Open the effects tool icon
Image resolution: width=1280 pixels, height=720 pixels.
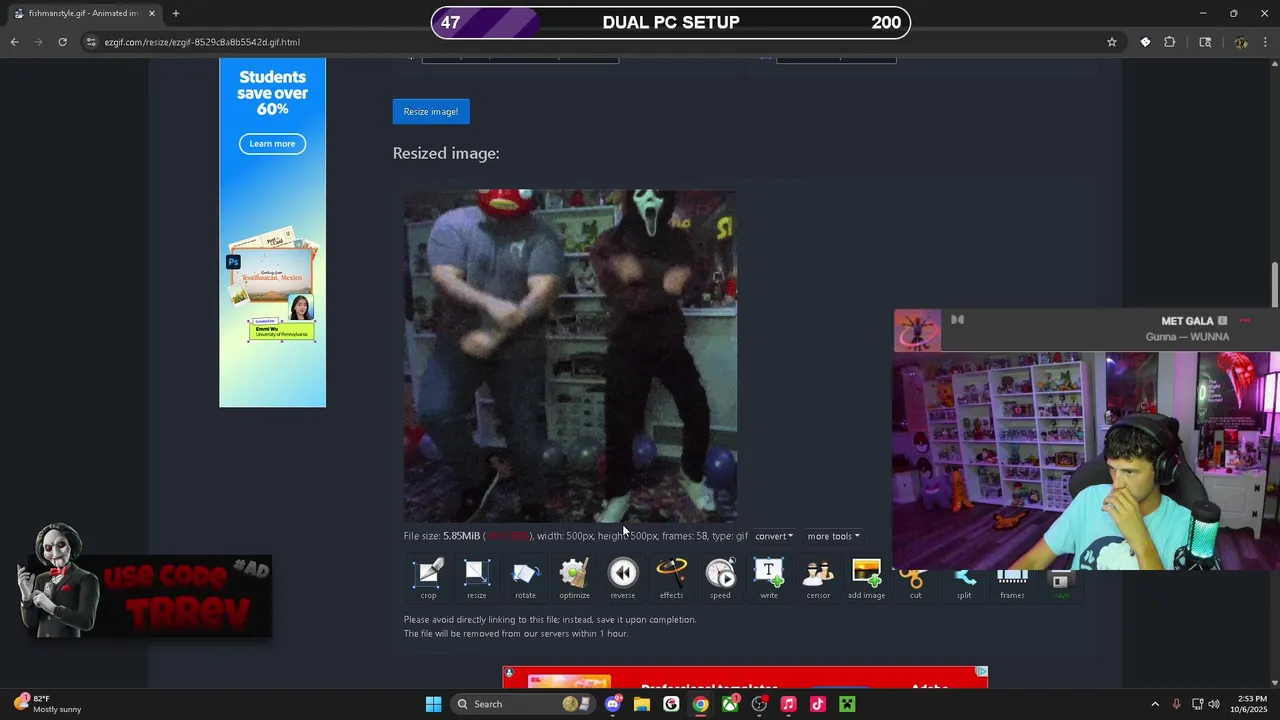click(x=671, y=579)
